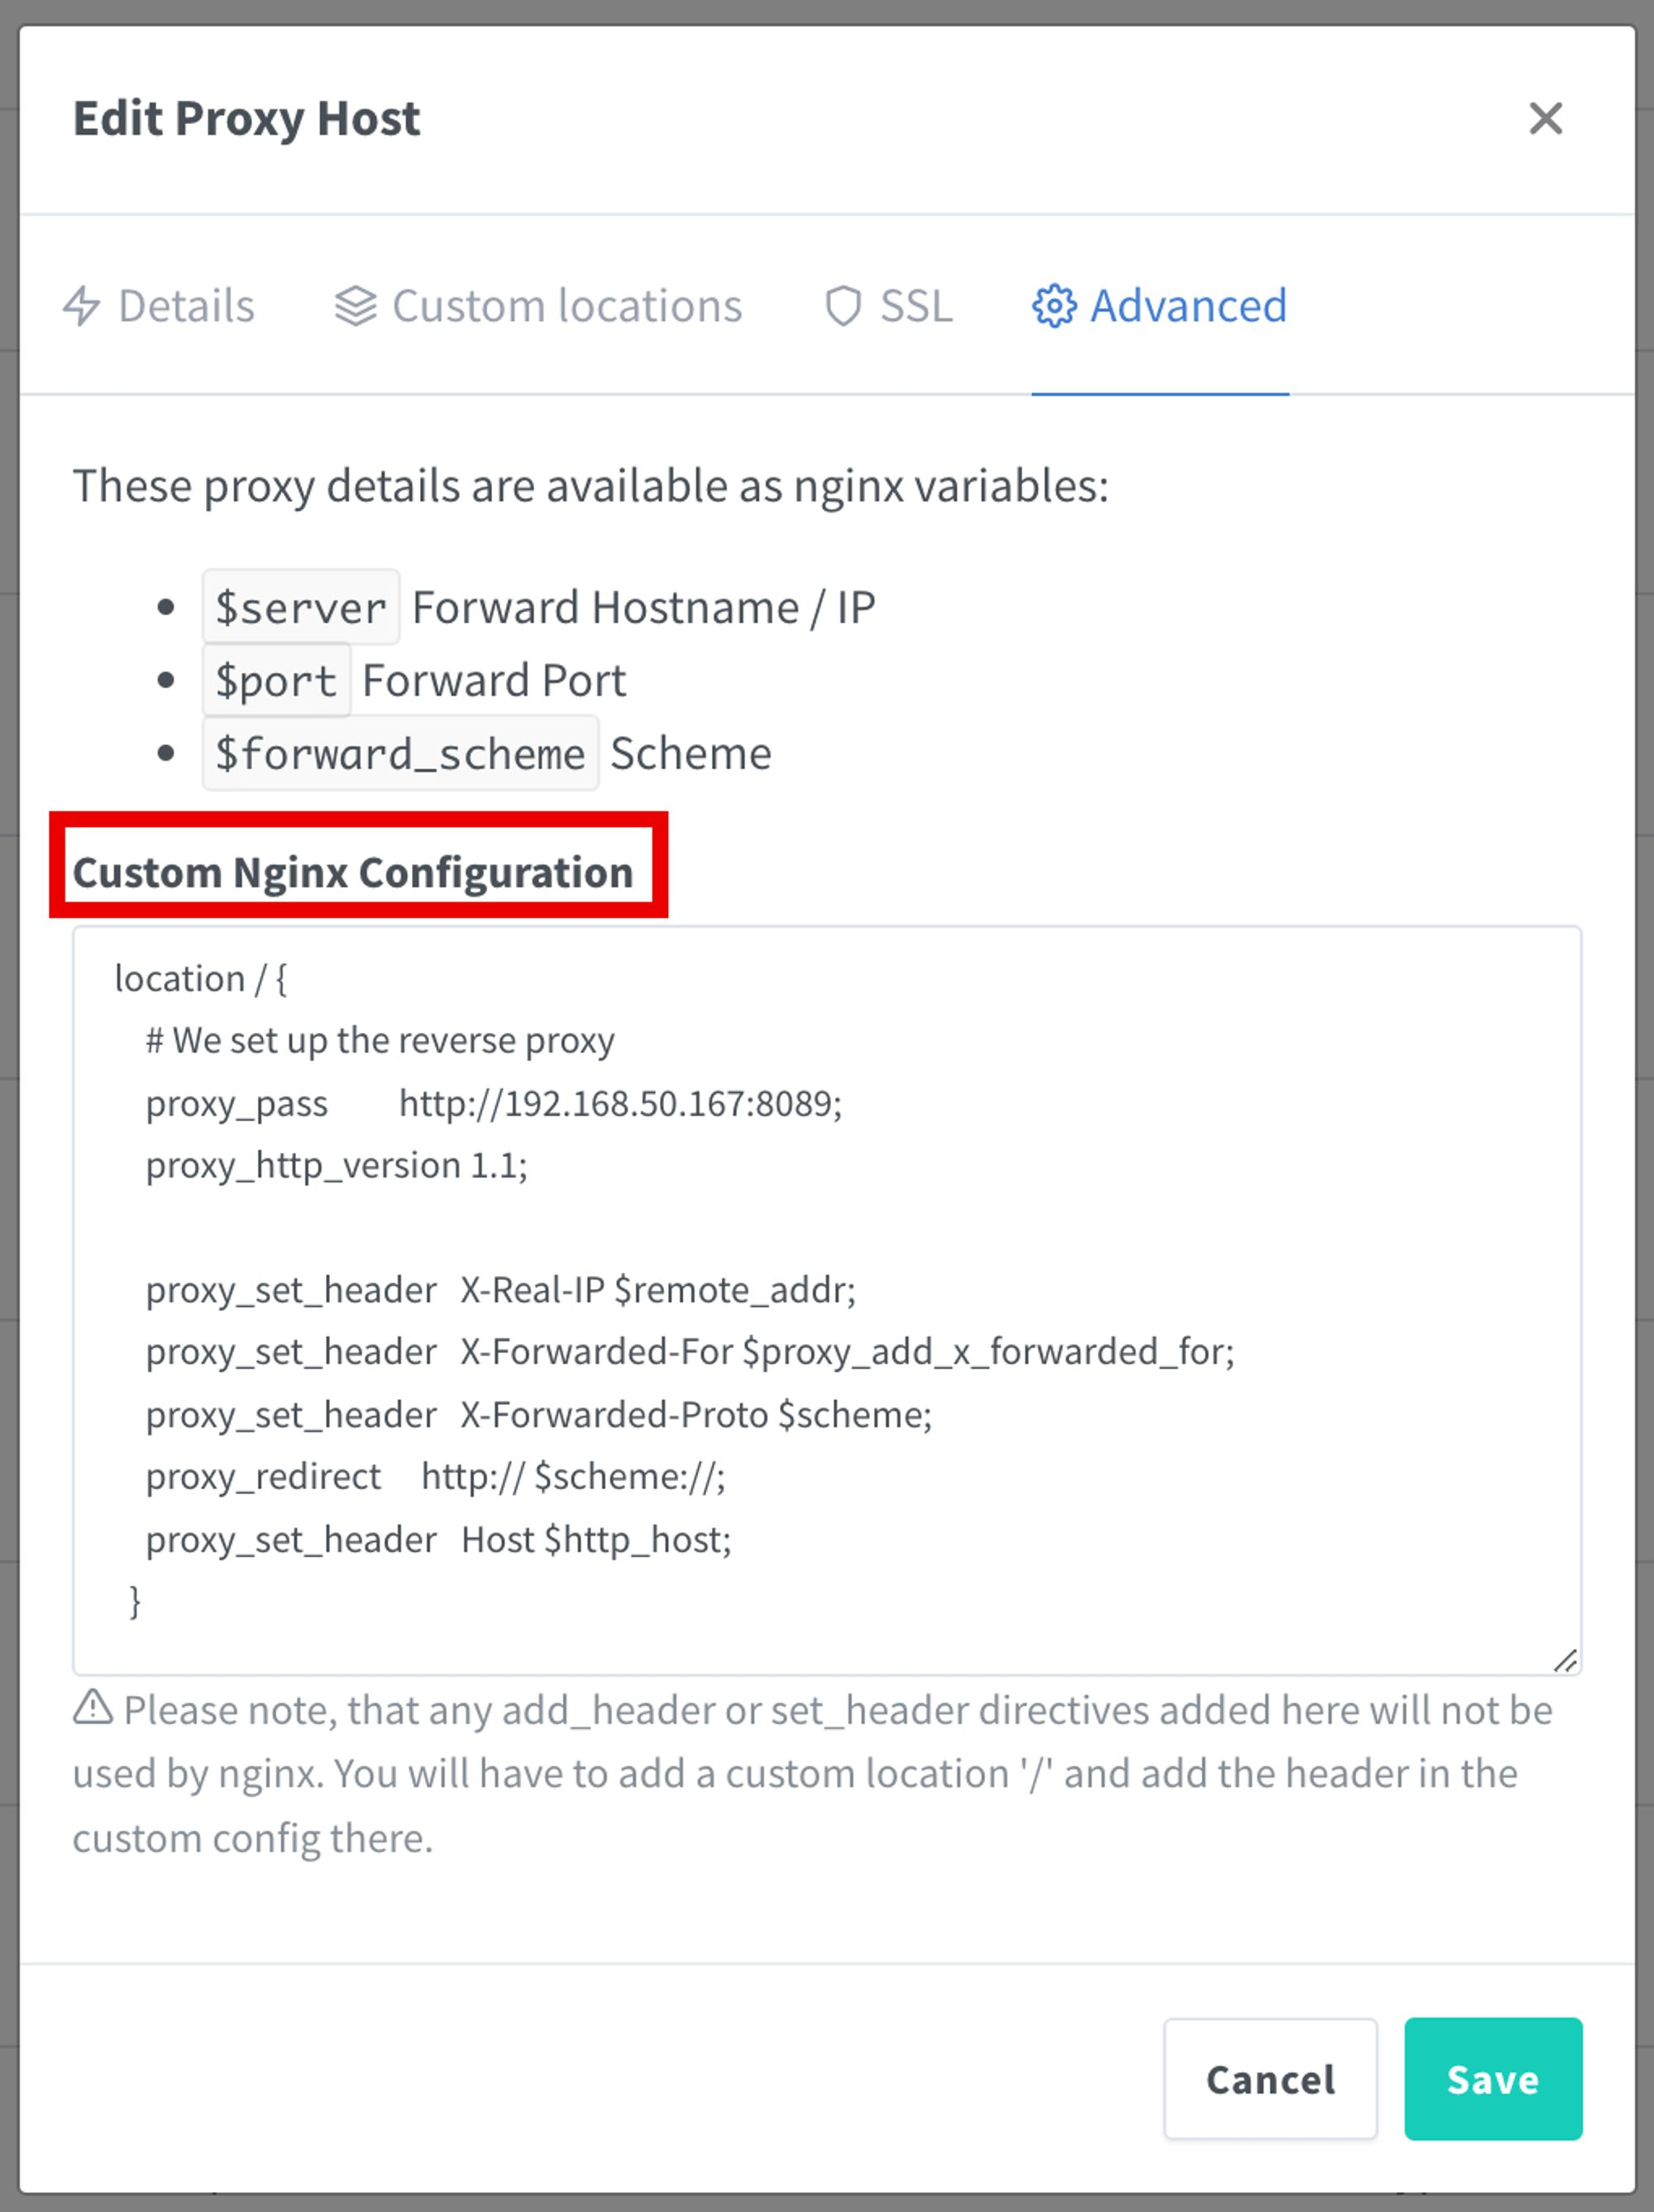Click the textarea resize handle corner

click(x=1565, y=1660)
